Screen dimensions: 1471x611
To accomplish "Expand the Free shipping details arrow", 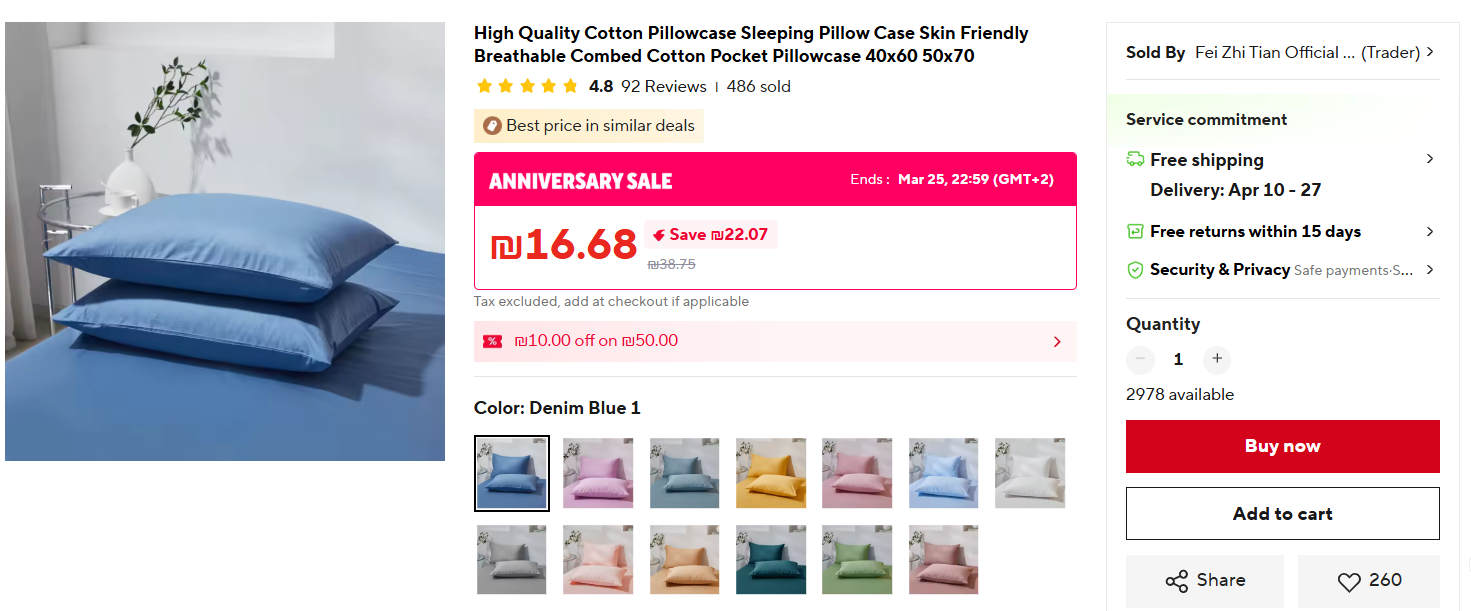I will tap(1430, 159).
